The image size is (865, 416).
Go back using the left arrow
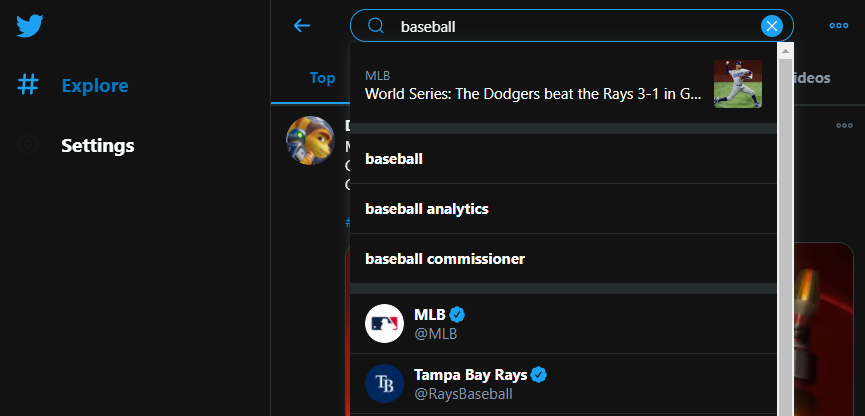(302, 26)
